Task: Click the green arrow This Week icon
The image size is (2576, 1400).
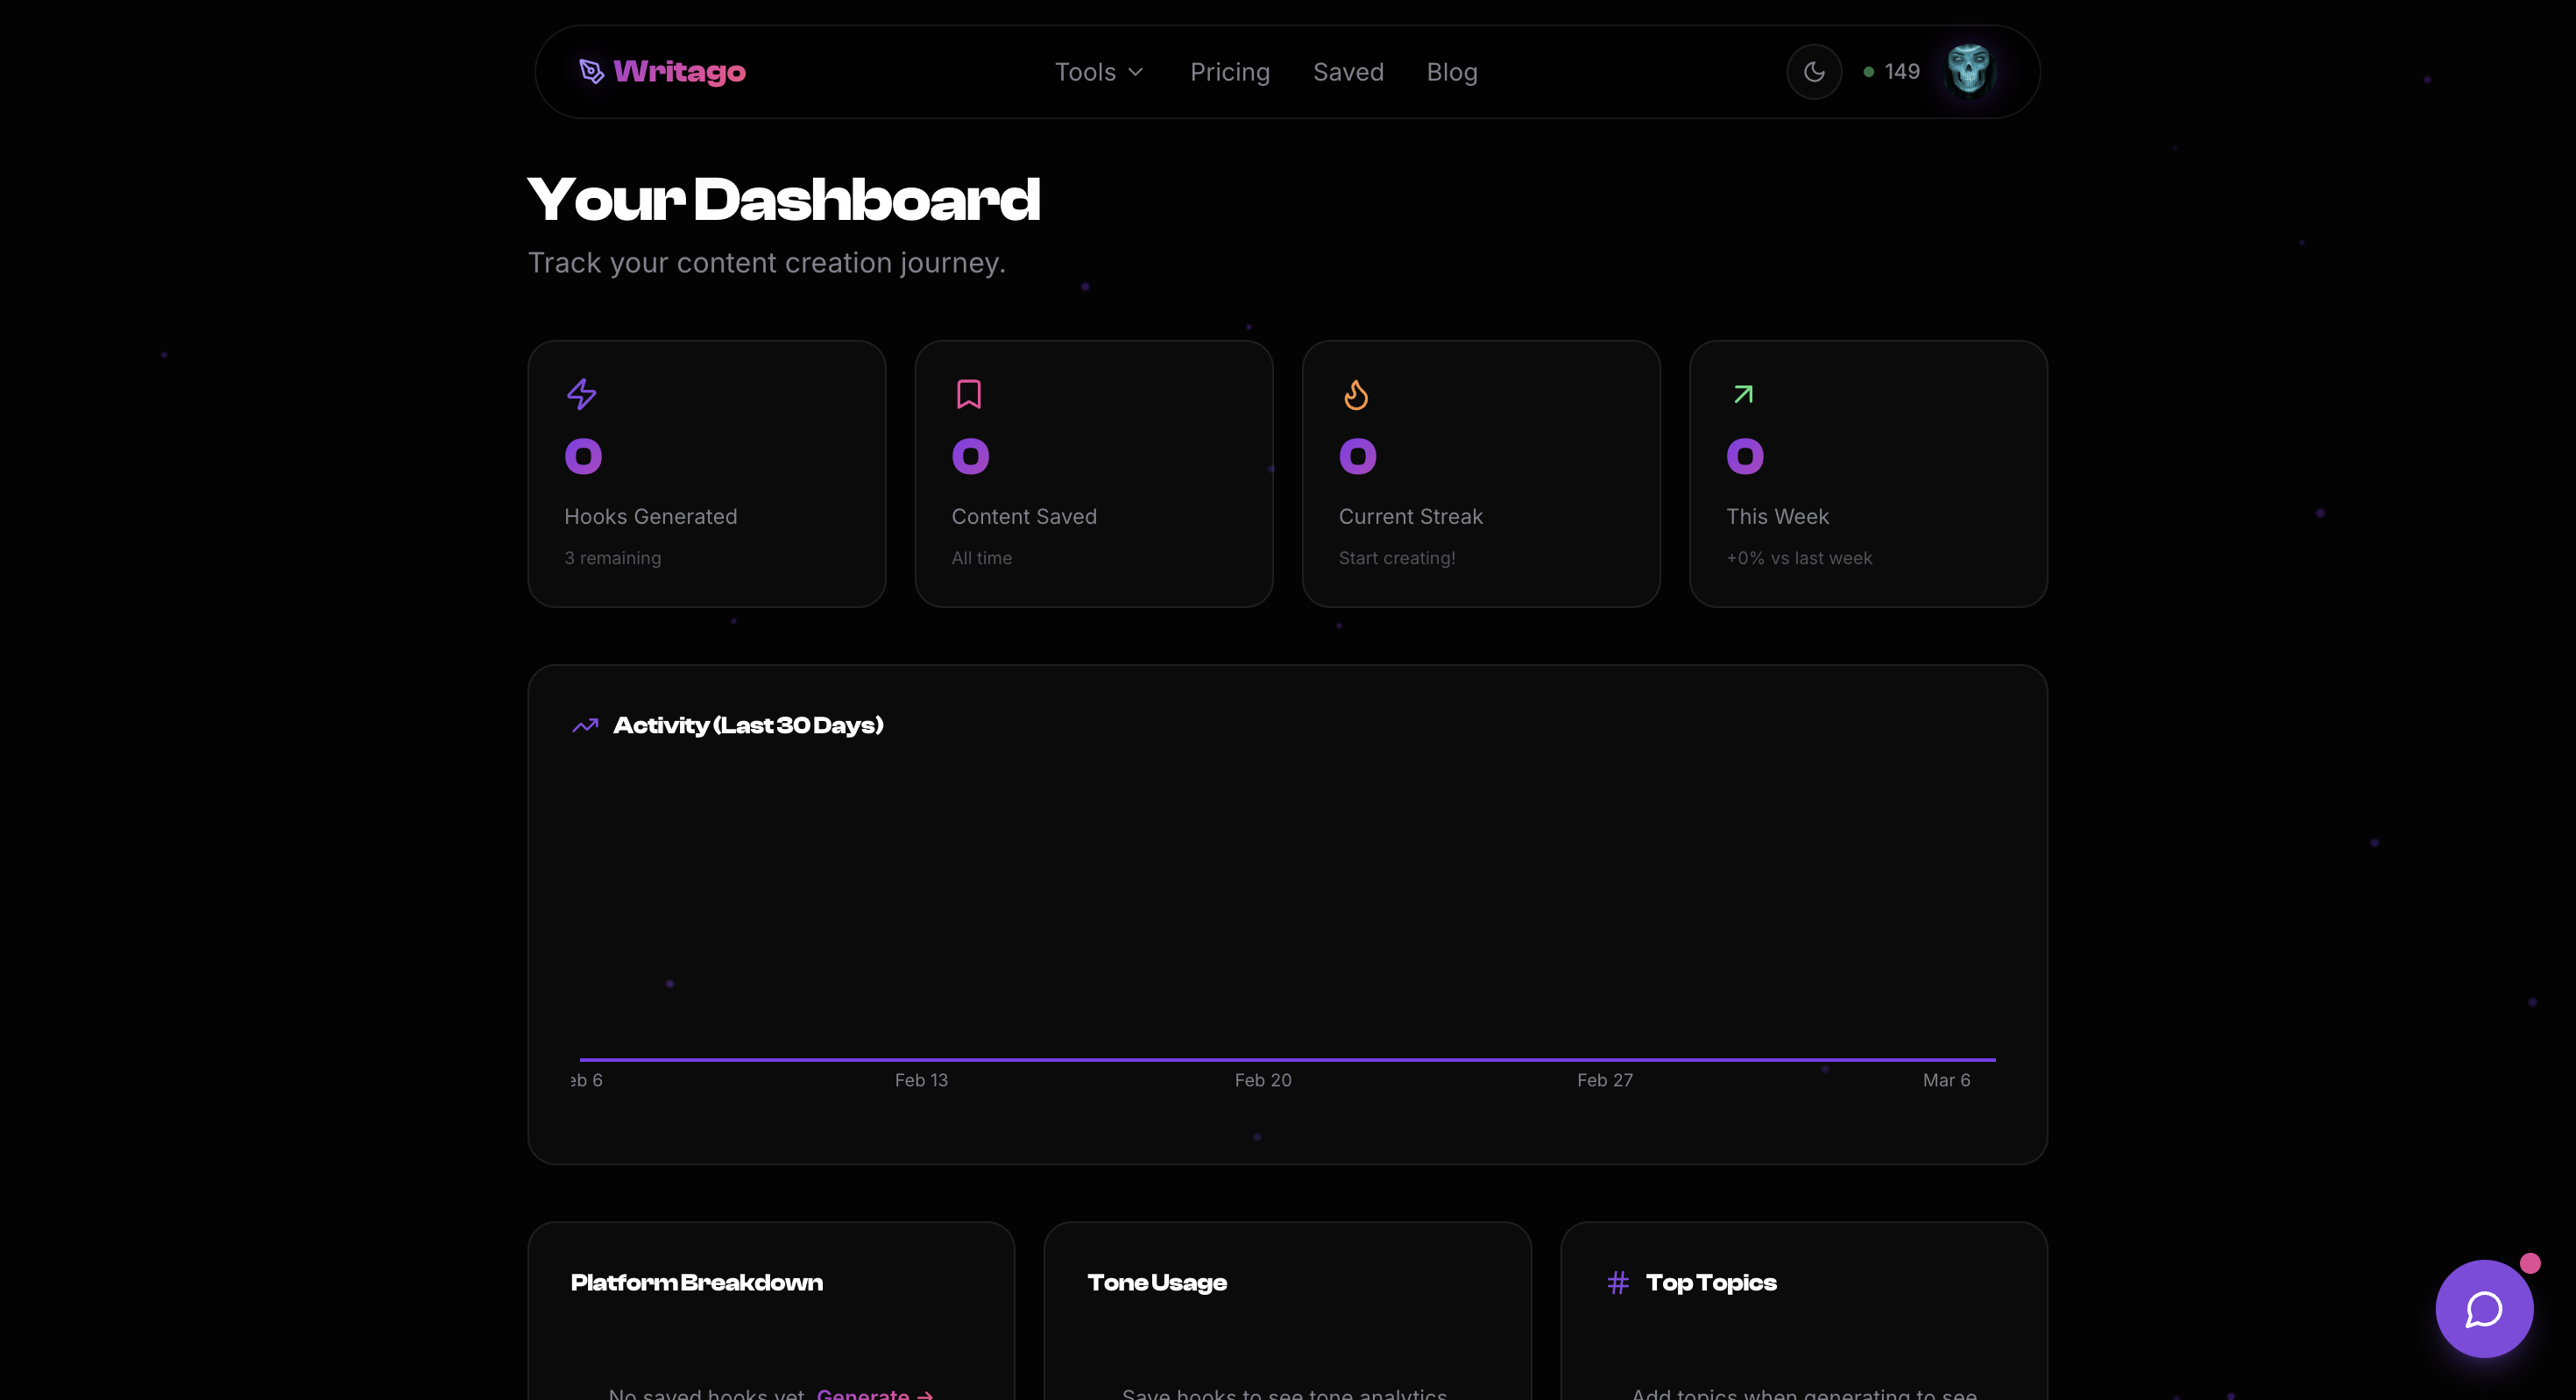Action: (1743, 394)
